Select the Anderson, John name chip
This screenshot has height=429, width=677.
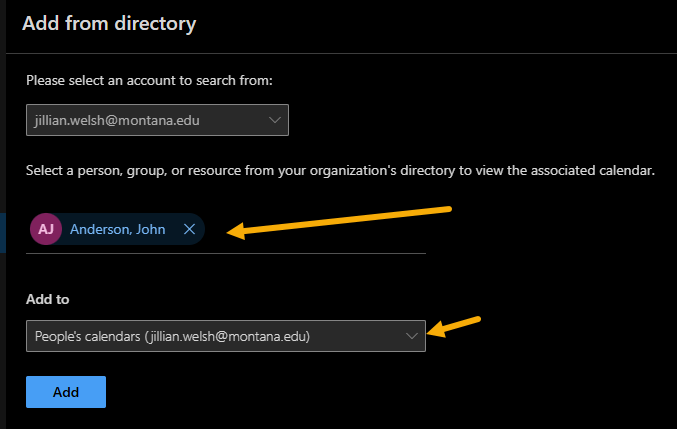(x=117, y=229)
